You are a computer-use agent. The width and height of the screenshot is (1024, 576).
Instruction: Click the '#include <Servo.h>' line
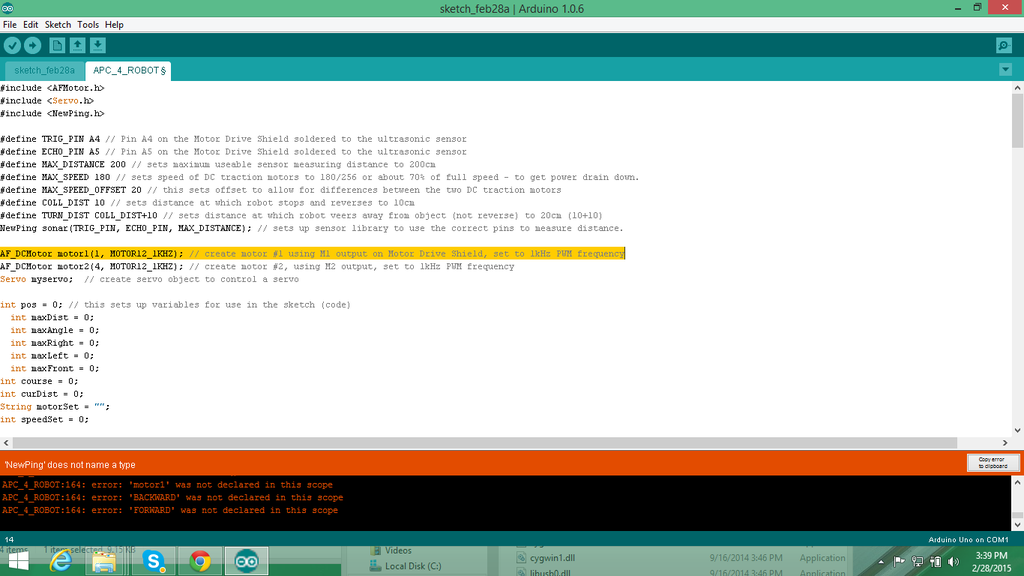pyautogui.click(x=47, y=101)
